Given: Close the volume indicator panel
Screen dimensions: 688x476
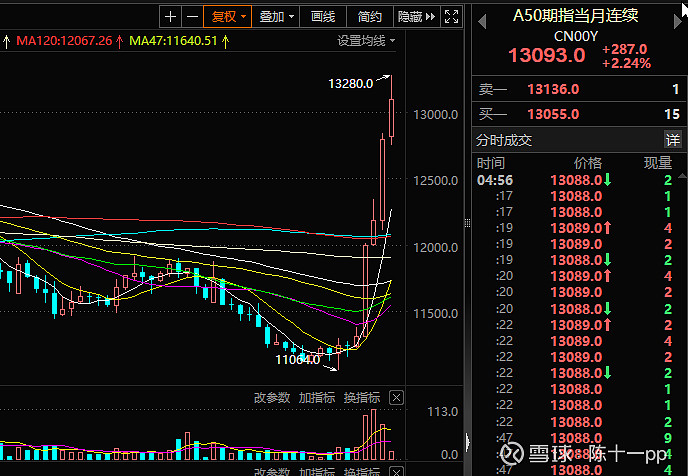Looking at the screenshot, I should 396,398.
